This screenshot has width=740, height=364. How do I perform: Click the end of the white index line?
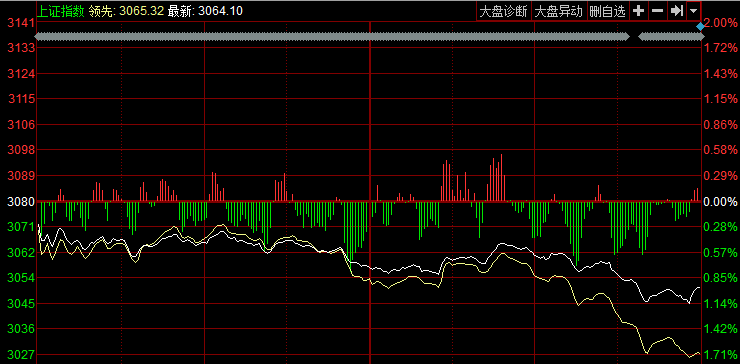click(x=699, y=287)
